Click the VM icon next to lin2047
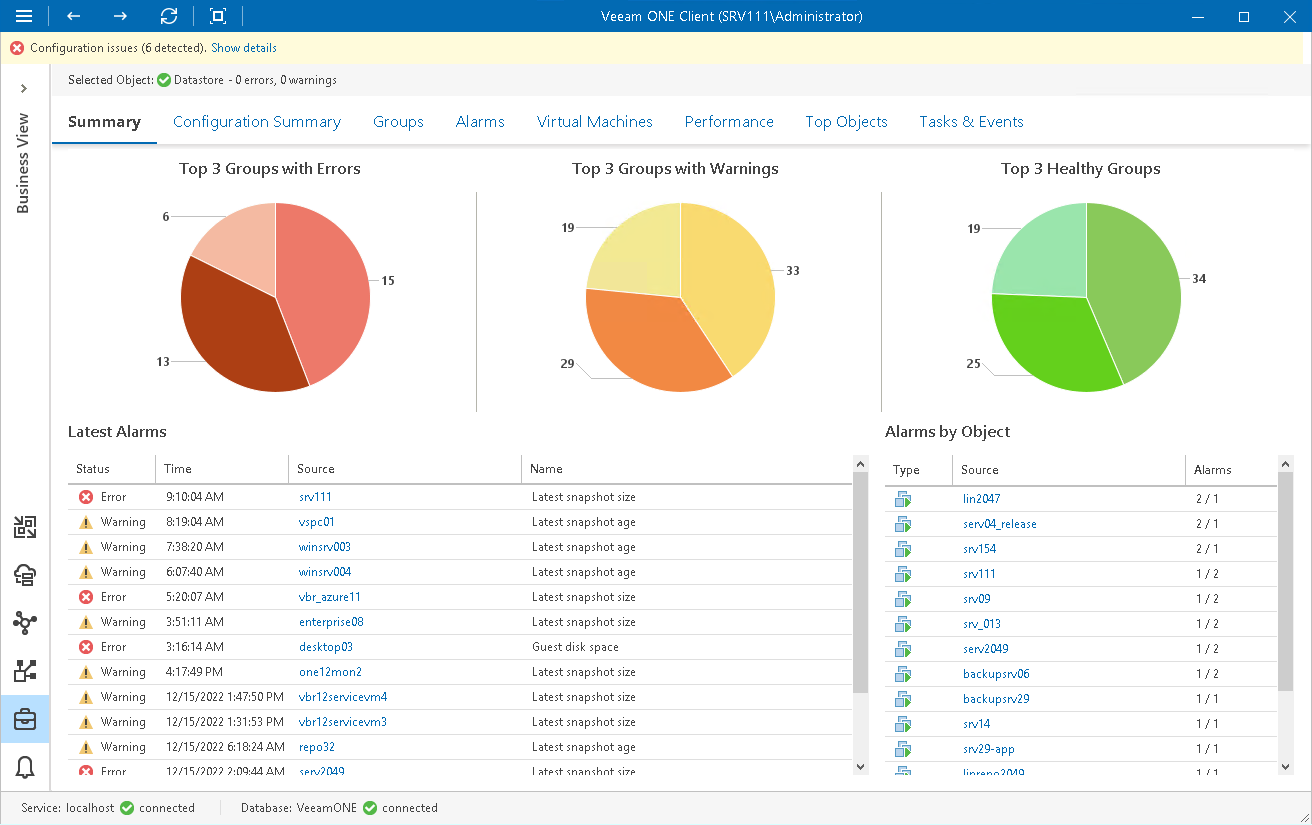 coord(903,499)
